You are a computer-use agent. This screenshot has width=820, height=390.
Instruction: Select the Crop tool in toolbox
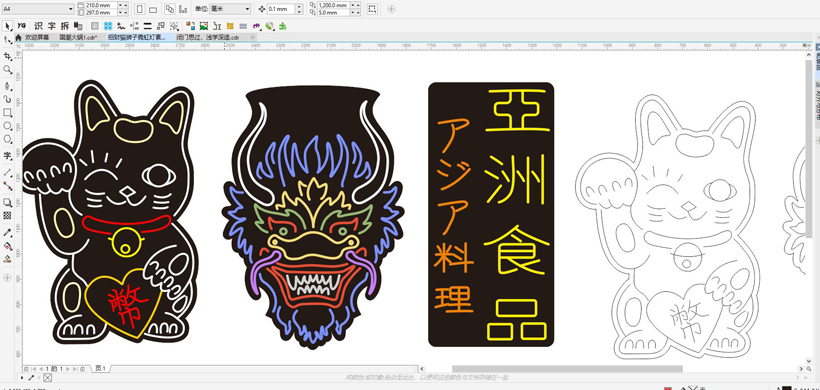tap(7, 56)
